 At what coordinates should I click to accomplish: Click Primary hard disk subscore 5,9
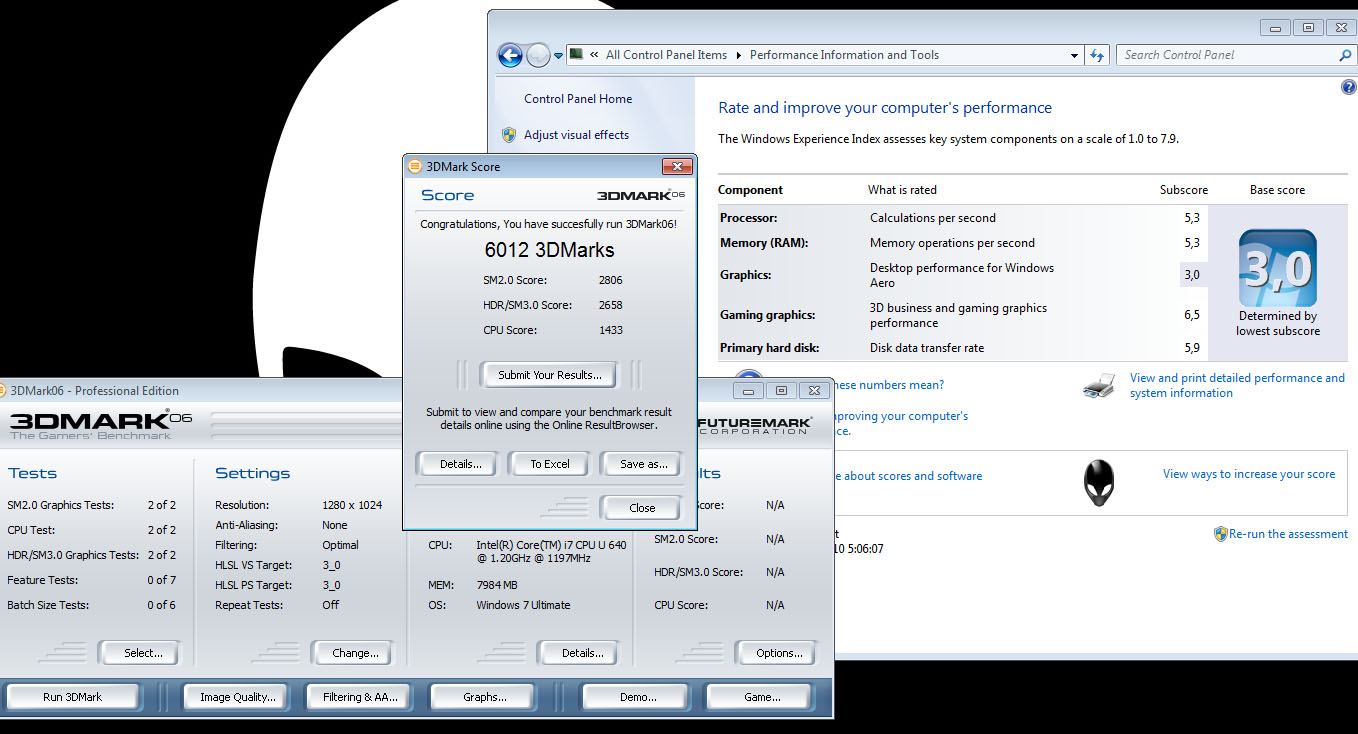[x=1191, y=348]
